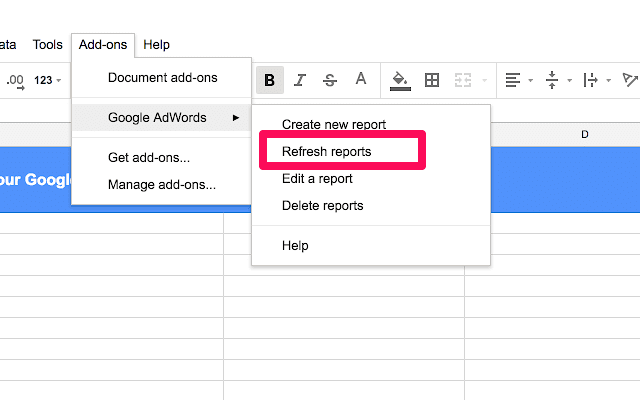Select Google AdWords menu entry
This screenshot has height=400, width=640.
coord(162,118)
